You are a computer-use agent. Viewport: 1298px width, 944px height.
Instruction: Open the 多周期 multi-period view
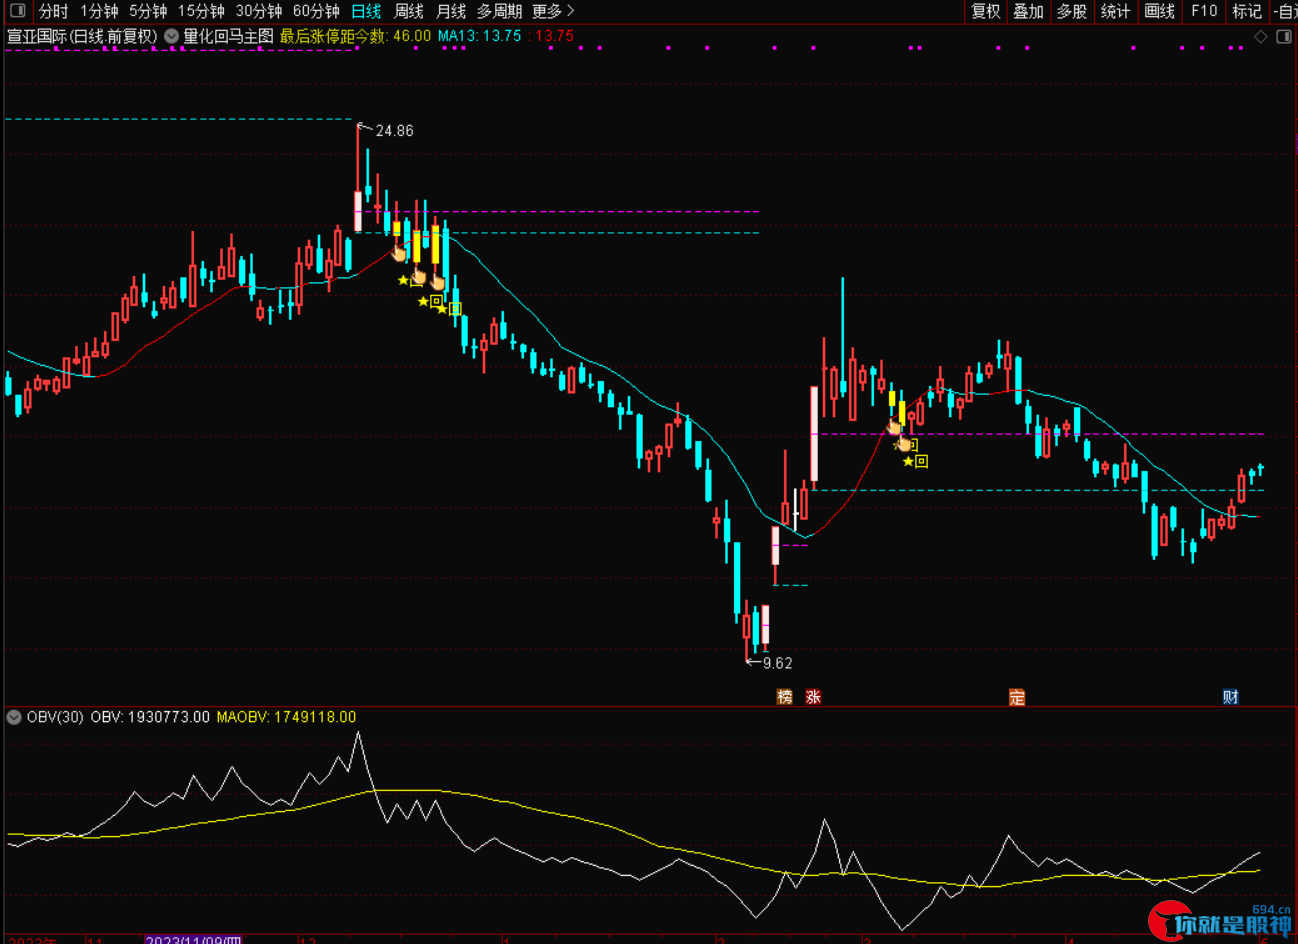(499, 11)
